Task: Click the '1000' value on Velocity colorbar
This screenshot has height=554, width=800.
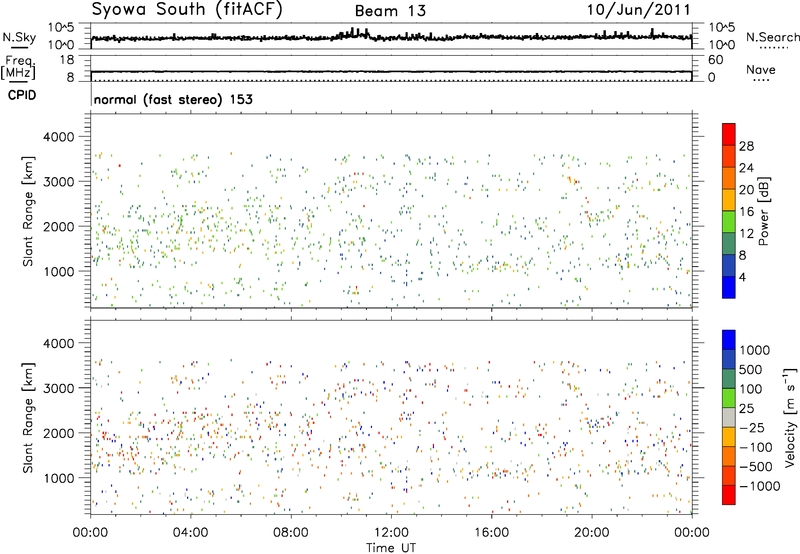Action: pyautogui.click(x=755, y=350)
